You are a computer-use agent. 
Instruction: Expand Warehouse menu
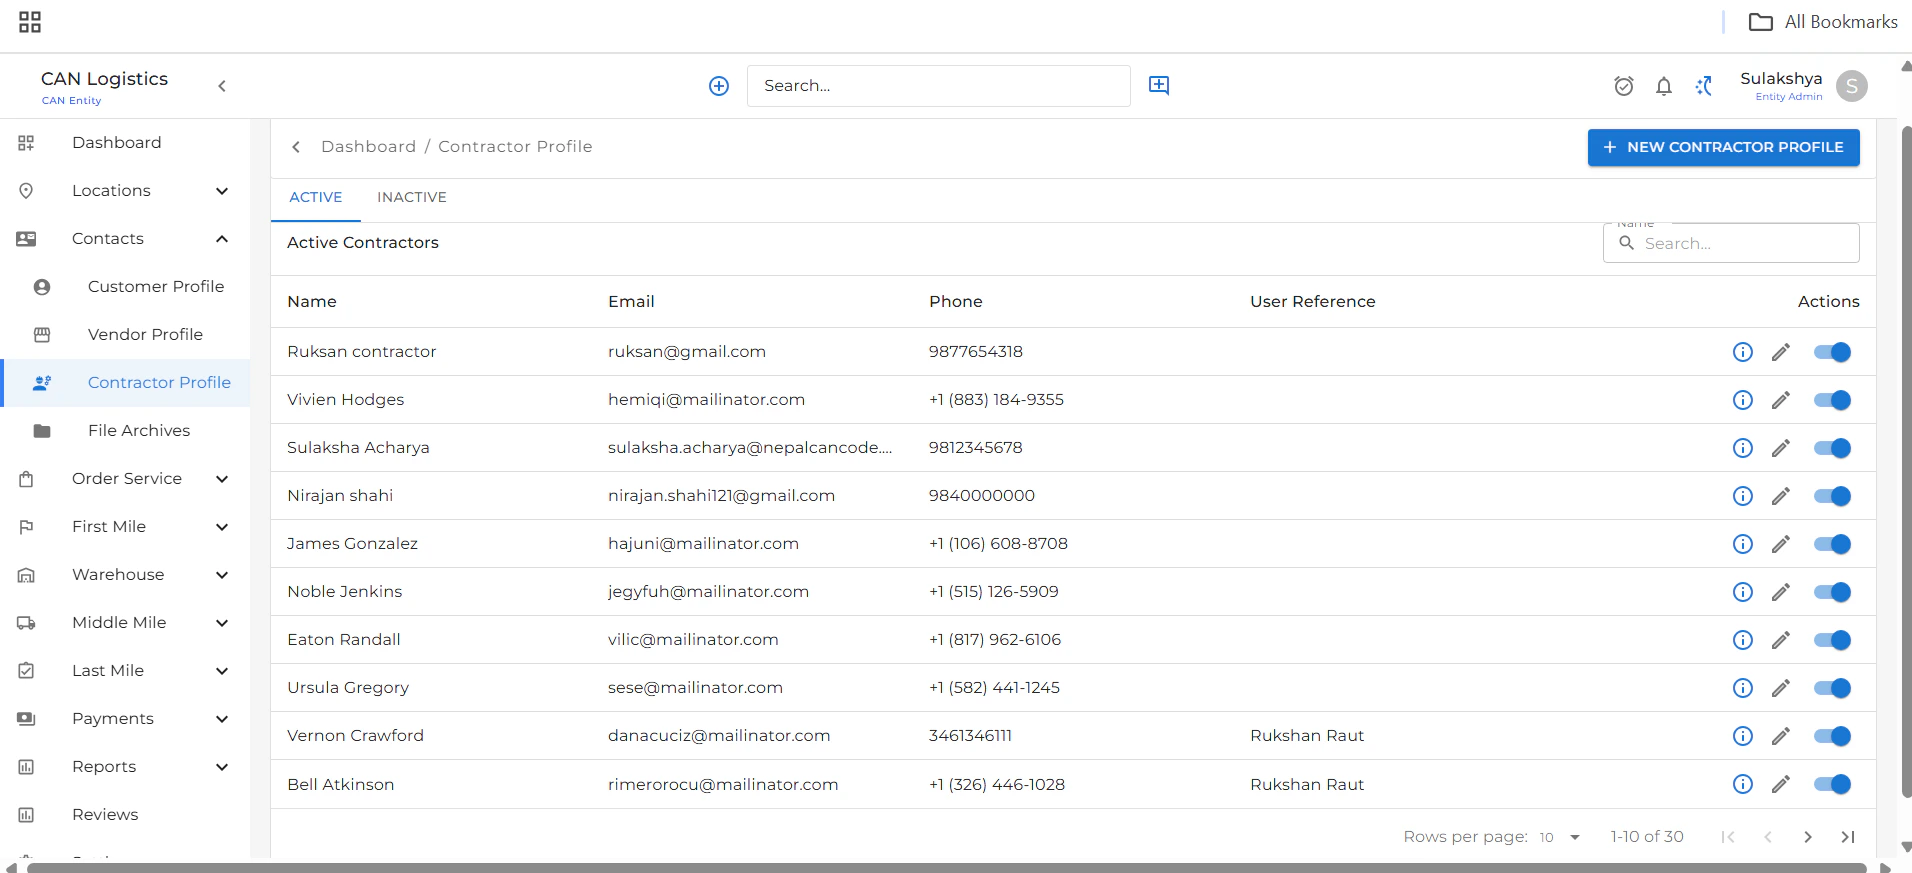(125, 575)
